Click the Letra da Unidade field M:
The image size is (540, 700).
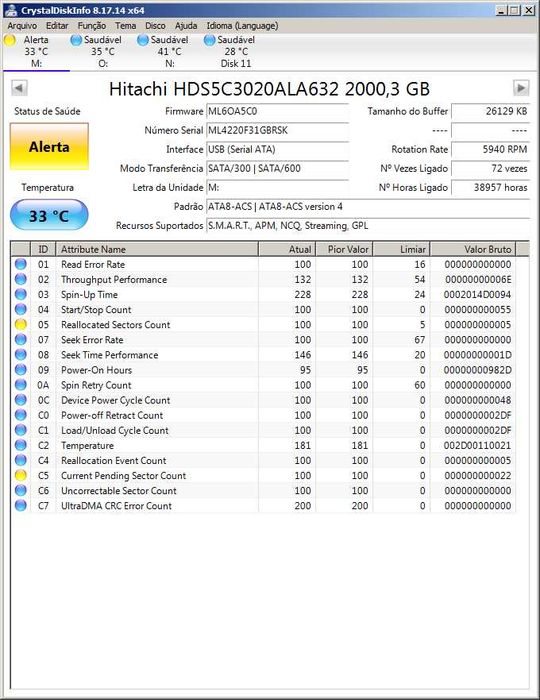(x=277, y=188)
